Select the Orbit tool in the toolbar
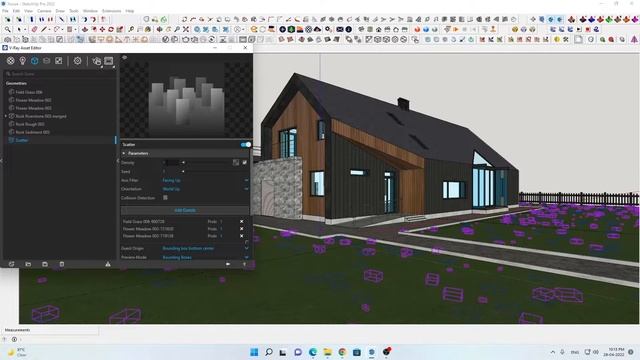 click(160, 29)
